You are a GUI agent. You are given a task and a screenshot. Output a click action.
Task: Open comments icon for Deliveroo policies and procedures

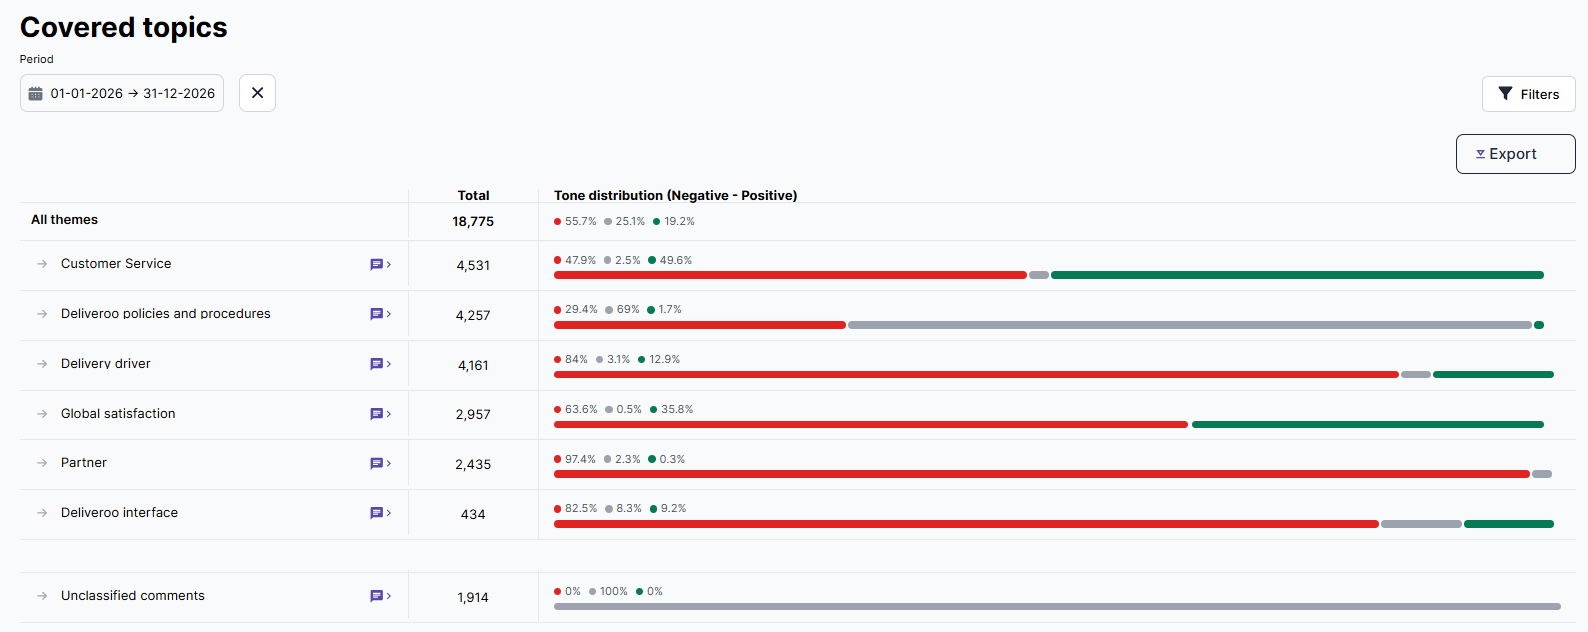379,314
